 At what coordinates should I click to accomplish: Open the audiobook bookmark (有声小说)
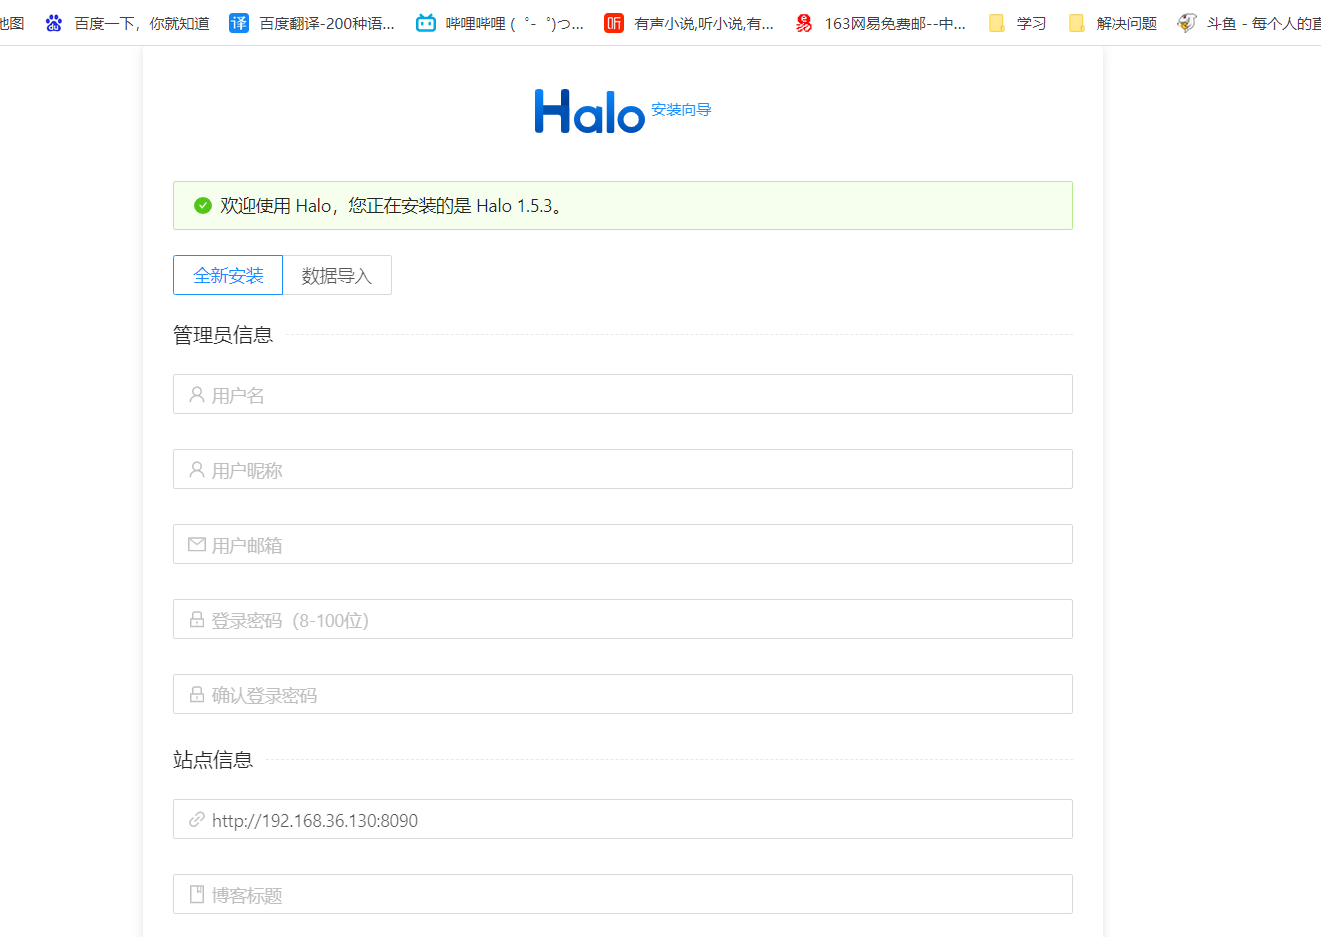coord(689,23)
